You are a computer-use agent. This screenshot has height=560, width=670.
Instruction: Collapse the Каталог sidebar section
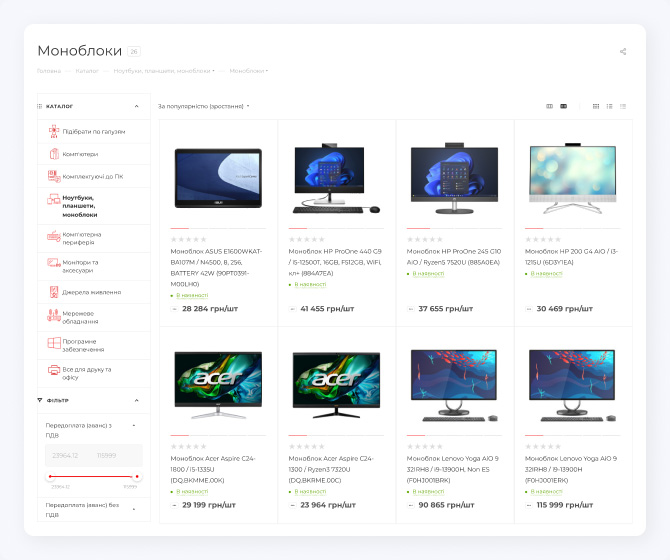(136, 106)
